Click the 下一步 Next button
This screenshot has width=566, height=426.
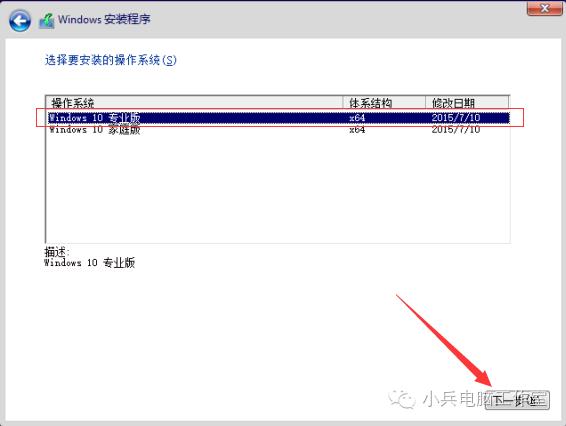[x=518, y=400]
